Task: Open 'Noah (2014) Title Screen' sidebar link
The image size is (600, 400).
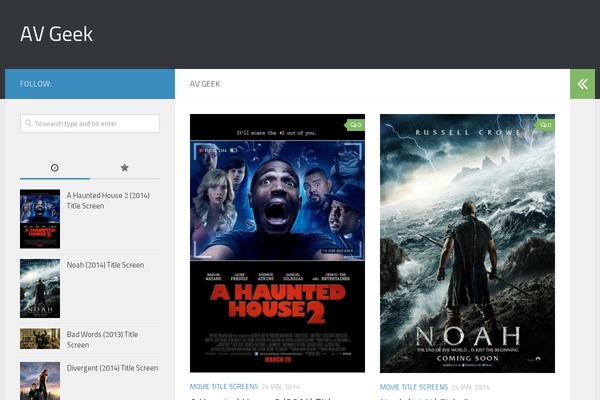Action: point(106,265)
